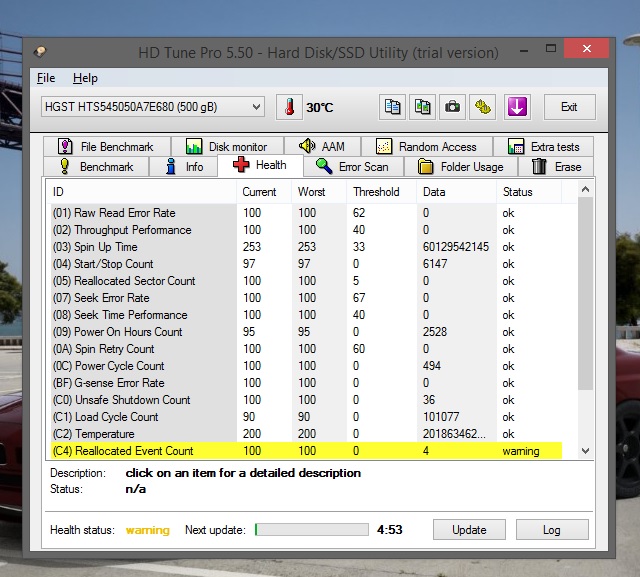
Task: Select Power Cycle Count row
Action: 306,366
